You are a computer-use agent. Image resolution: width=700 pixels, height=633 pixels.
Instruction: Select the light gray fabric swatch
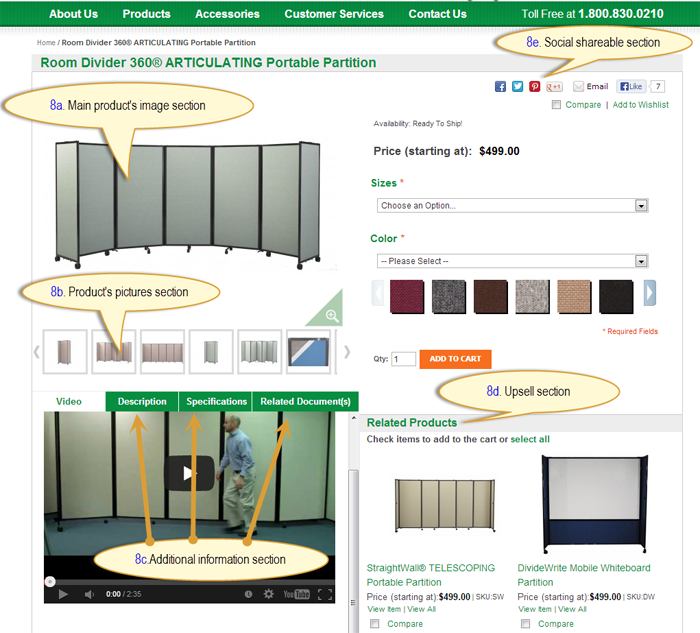click(532, 296)
